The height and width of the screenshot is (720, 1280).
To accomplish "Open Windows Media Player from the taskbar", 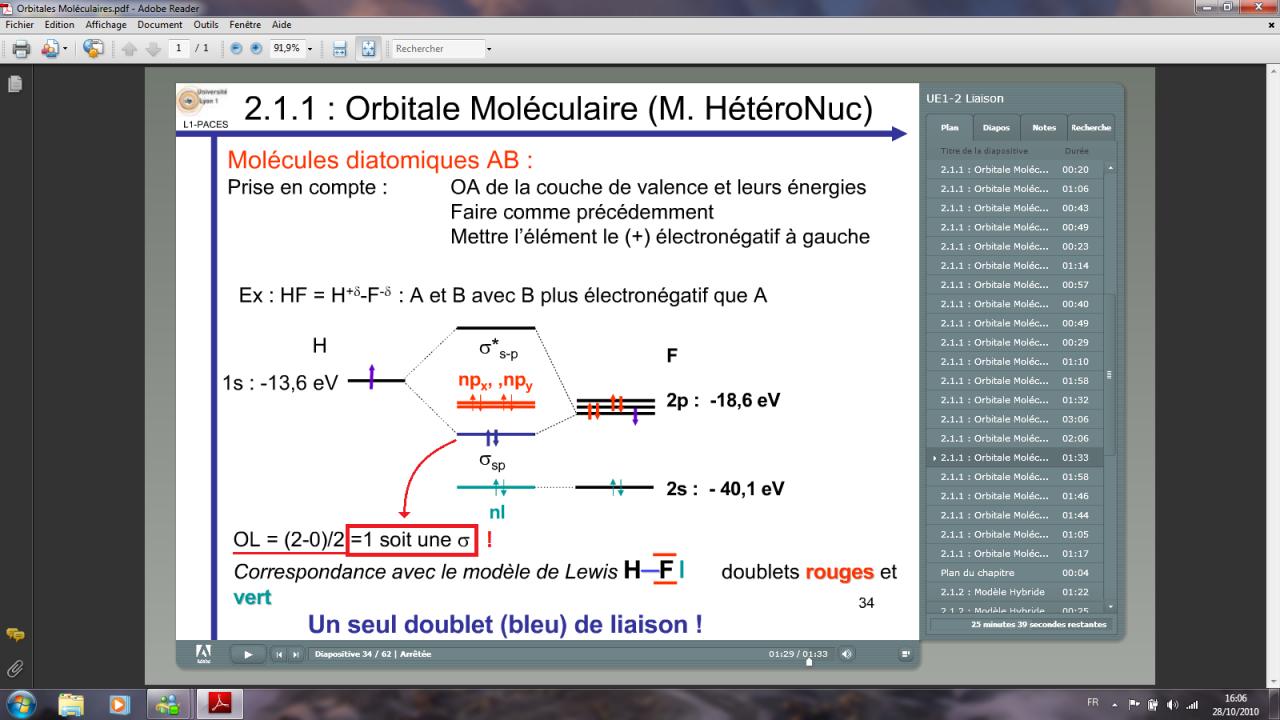I will [120, 703].
